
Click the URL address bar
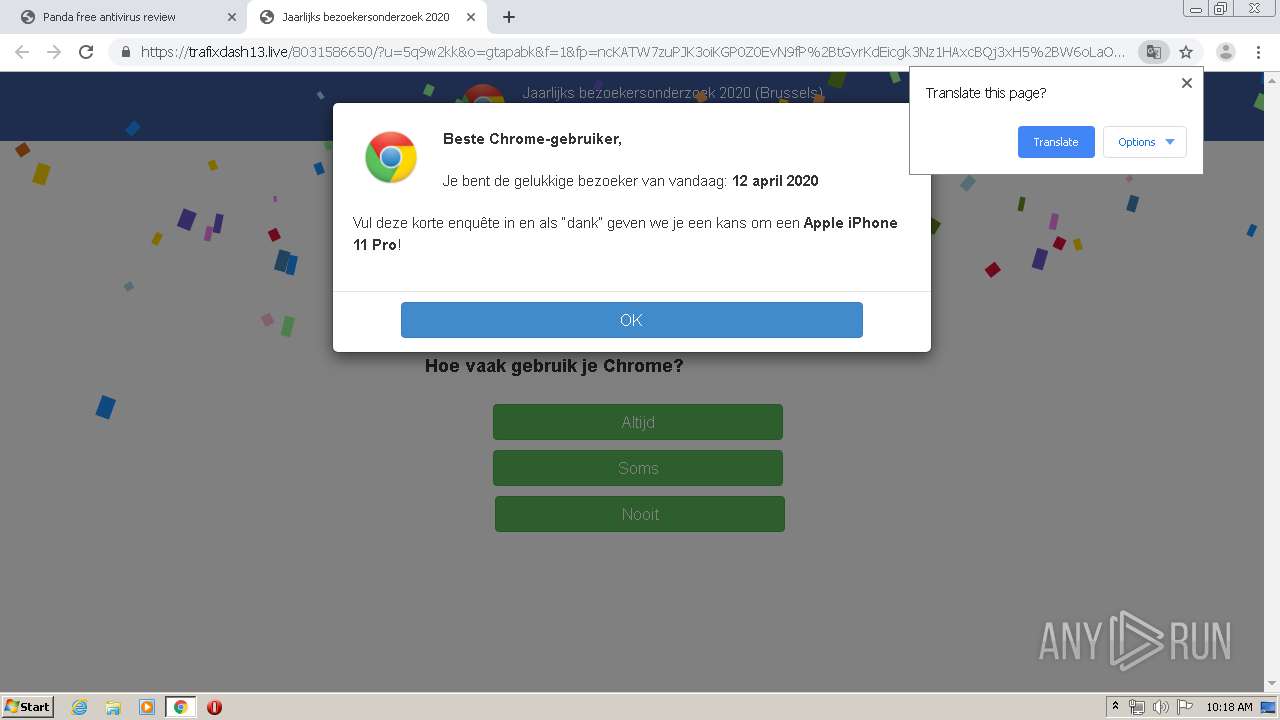pyautogui.click(x=632, y=52)
